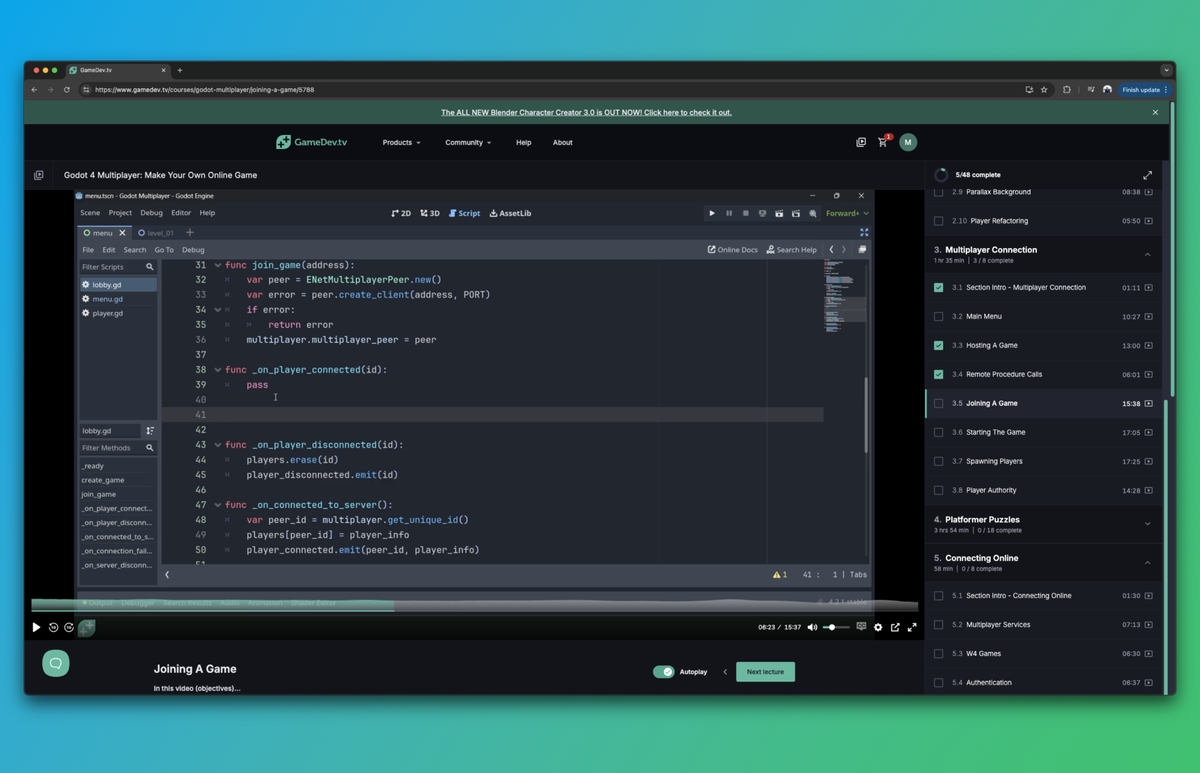Pop the video out into a new window
This screenshot has height=773, width=1200.
tap(895, 627)
